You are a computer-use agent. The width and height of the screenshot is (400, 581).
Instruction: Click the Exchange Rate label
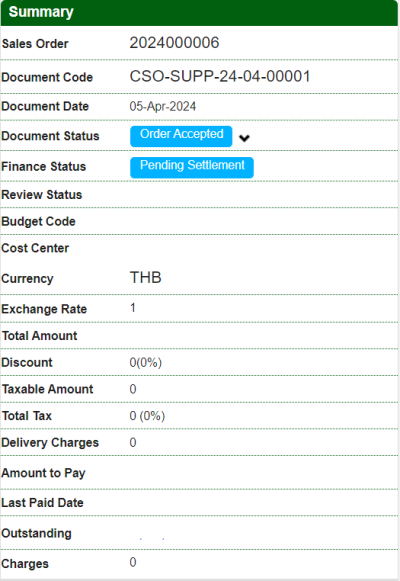point(44,309)
